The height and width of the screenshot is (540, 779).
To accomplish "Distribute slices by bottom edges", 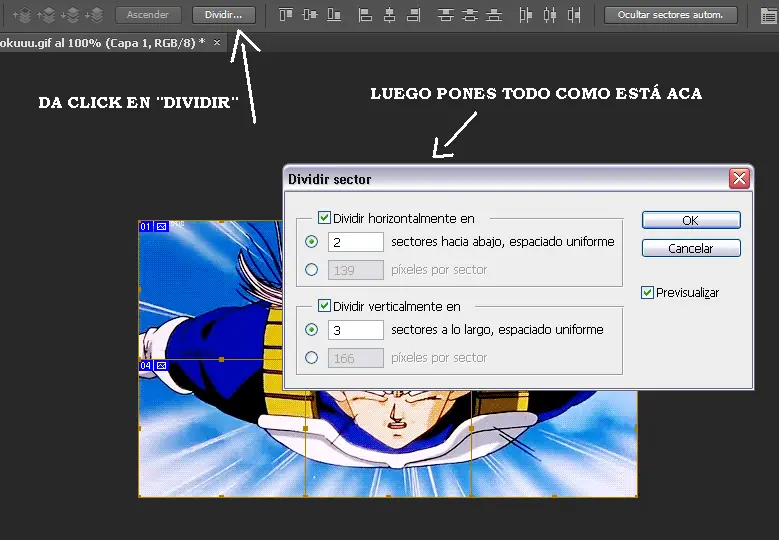I will tap(493, 15).
